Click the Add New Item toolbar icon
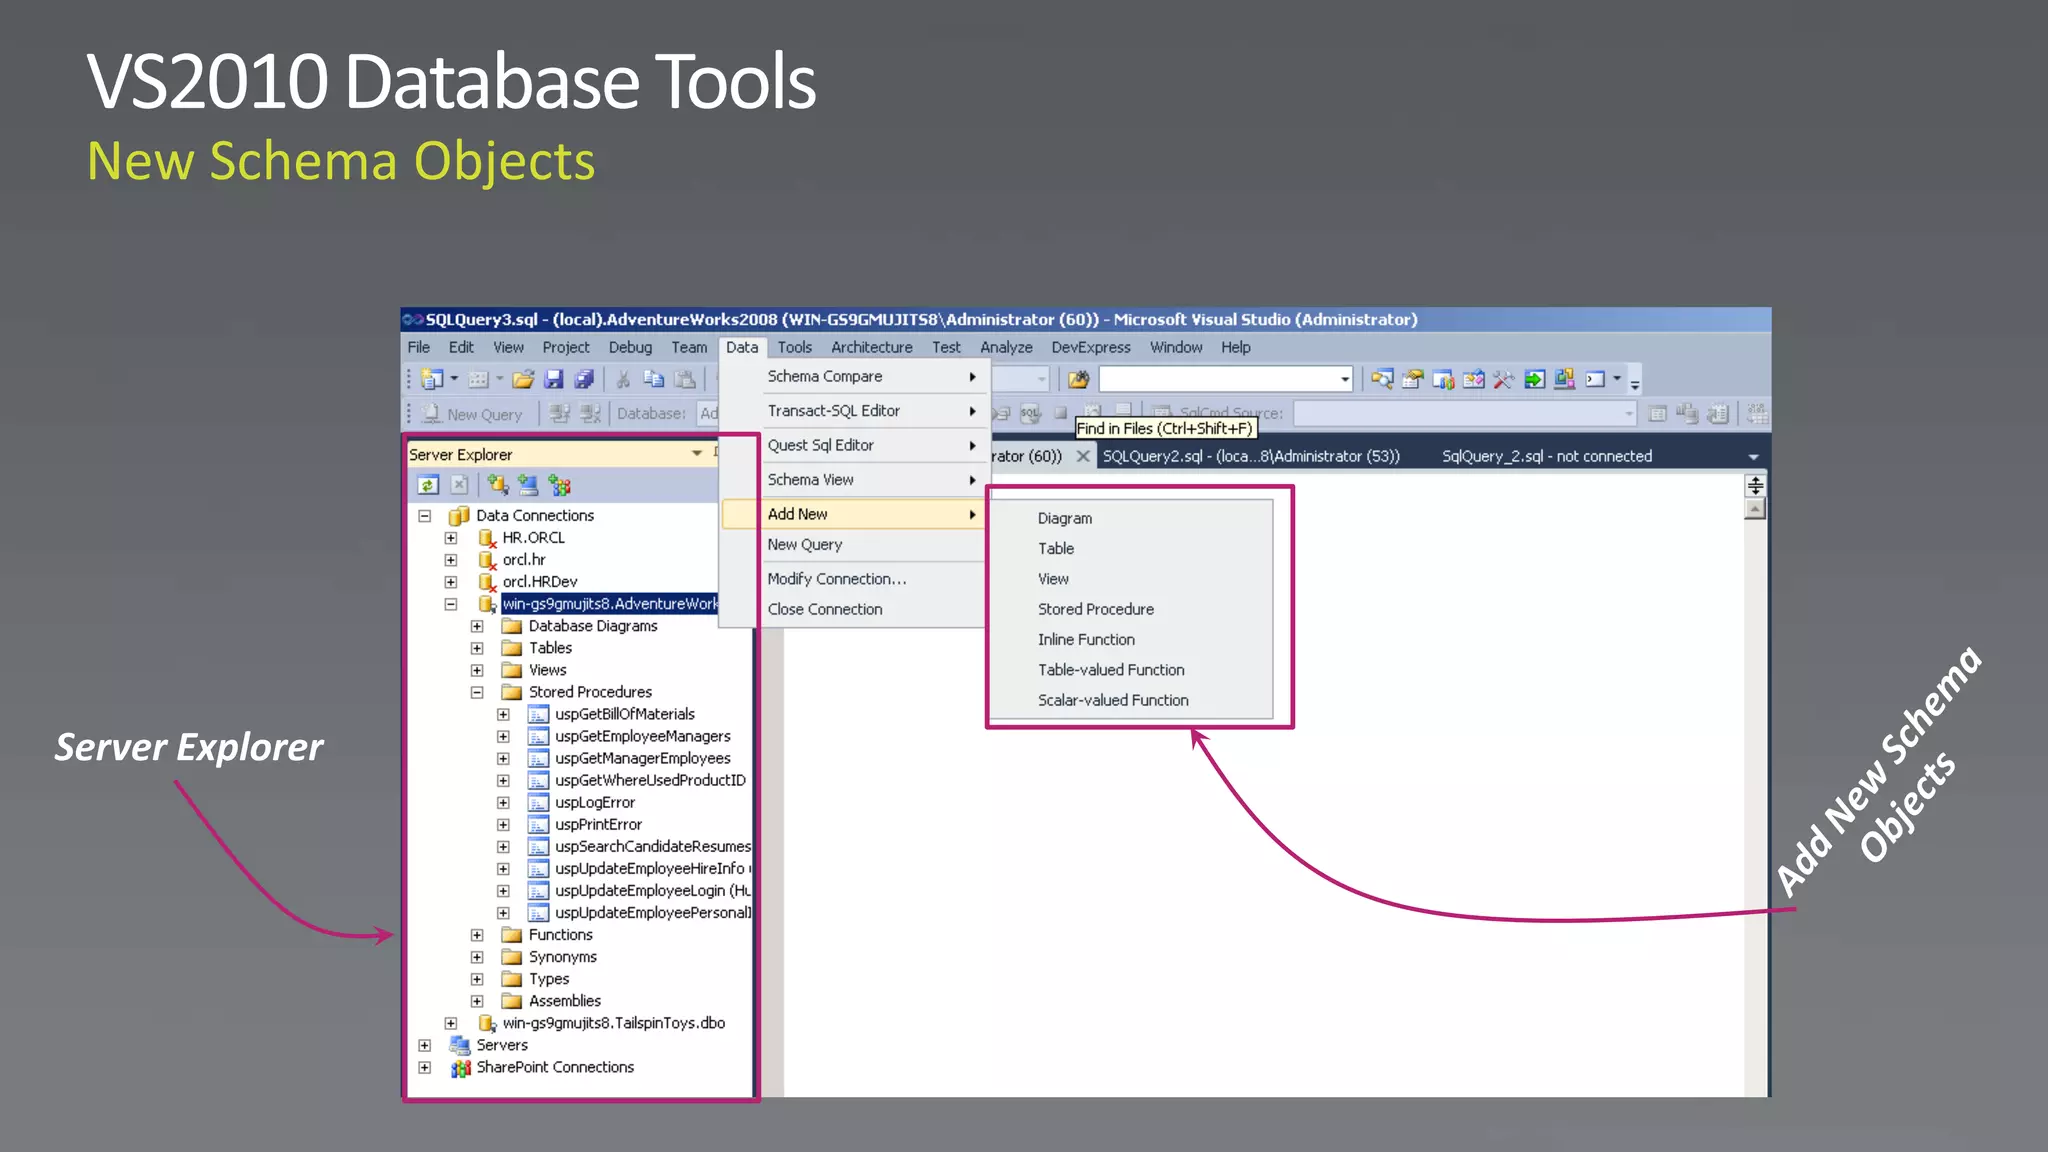 478,379
